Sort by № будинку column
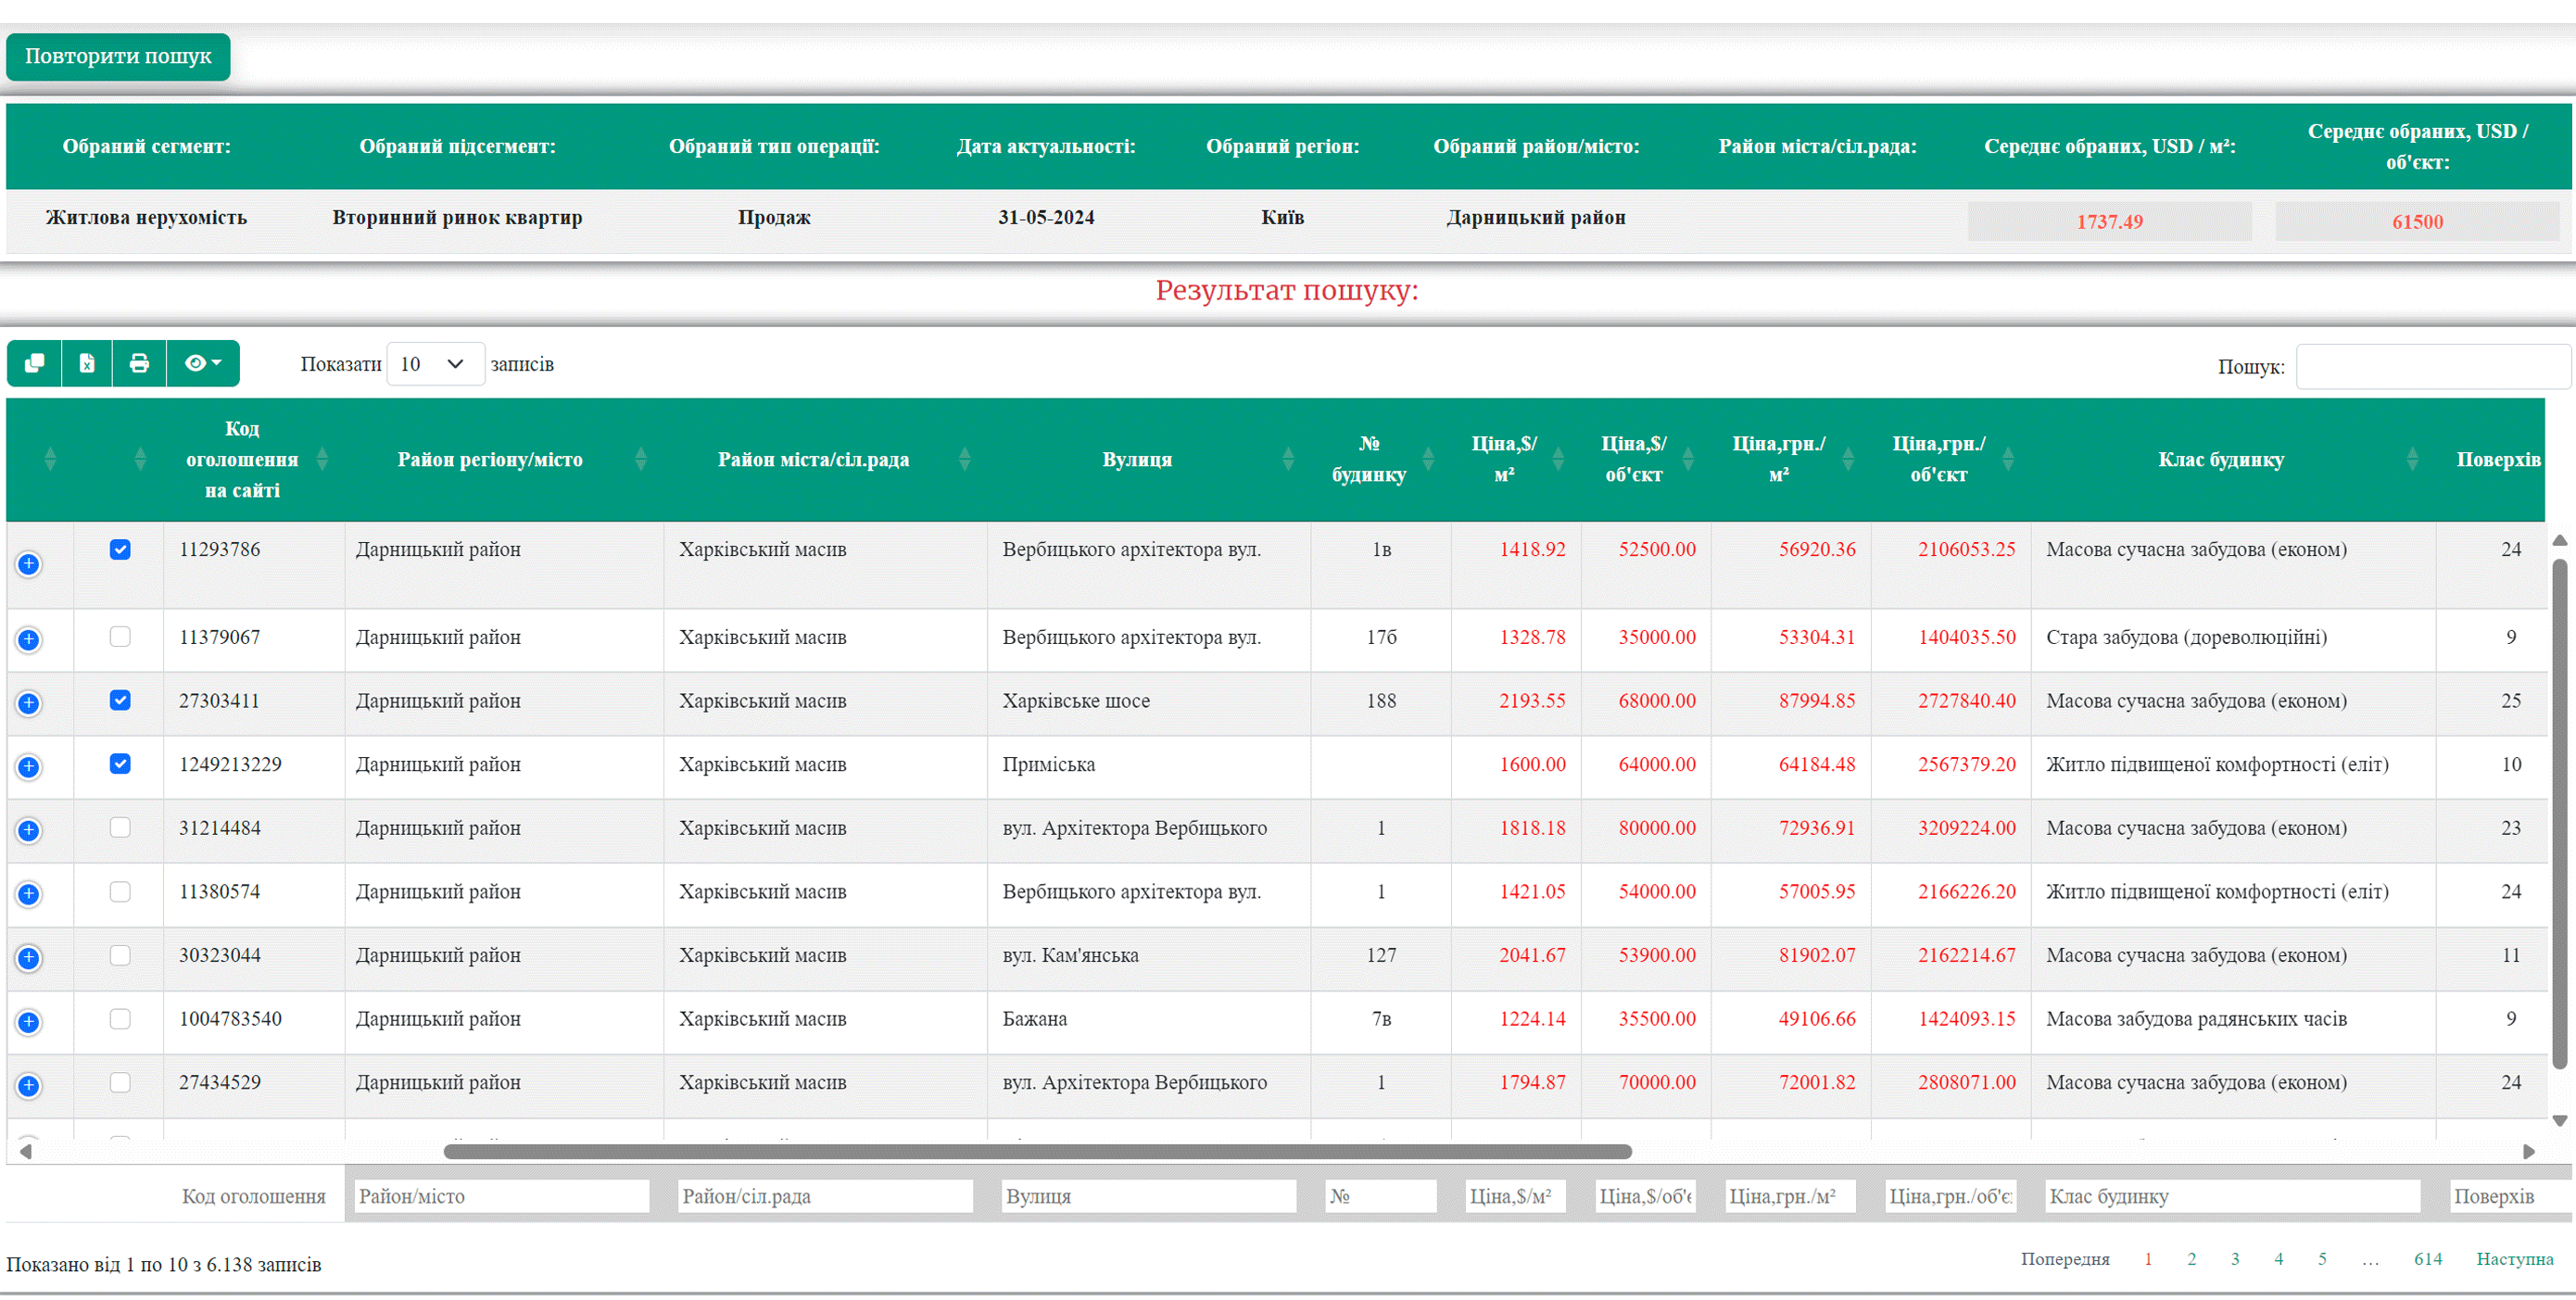Screen dimensions: 2576x1300 [1380, 459]
